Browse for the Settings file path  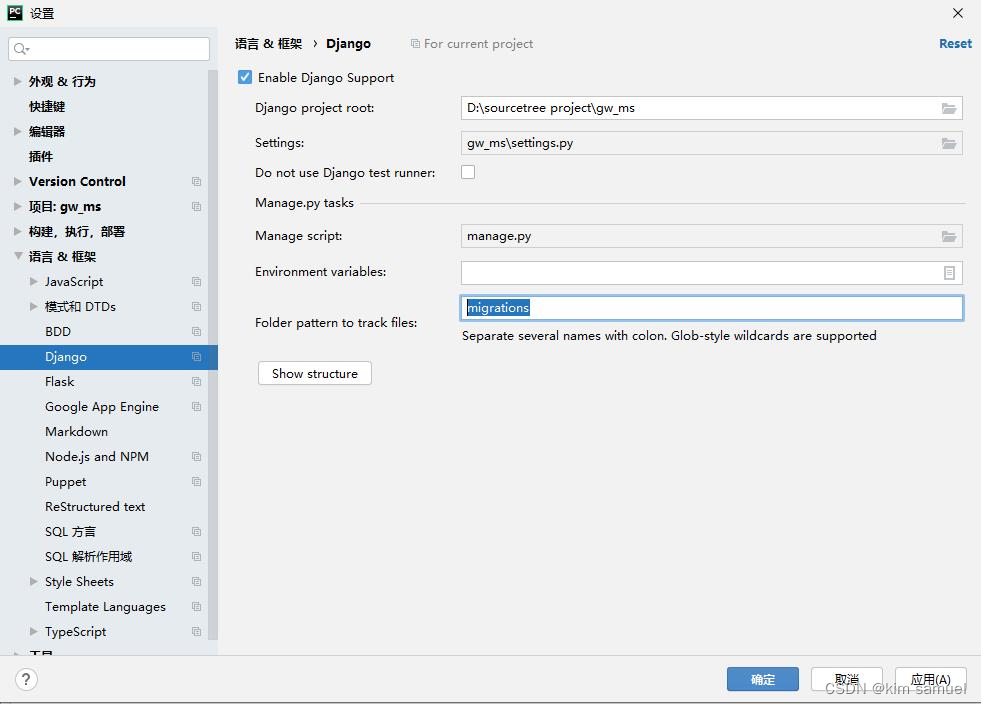tap(949, 143)
